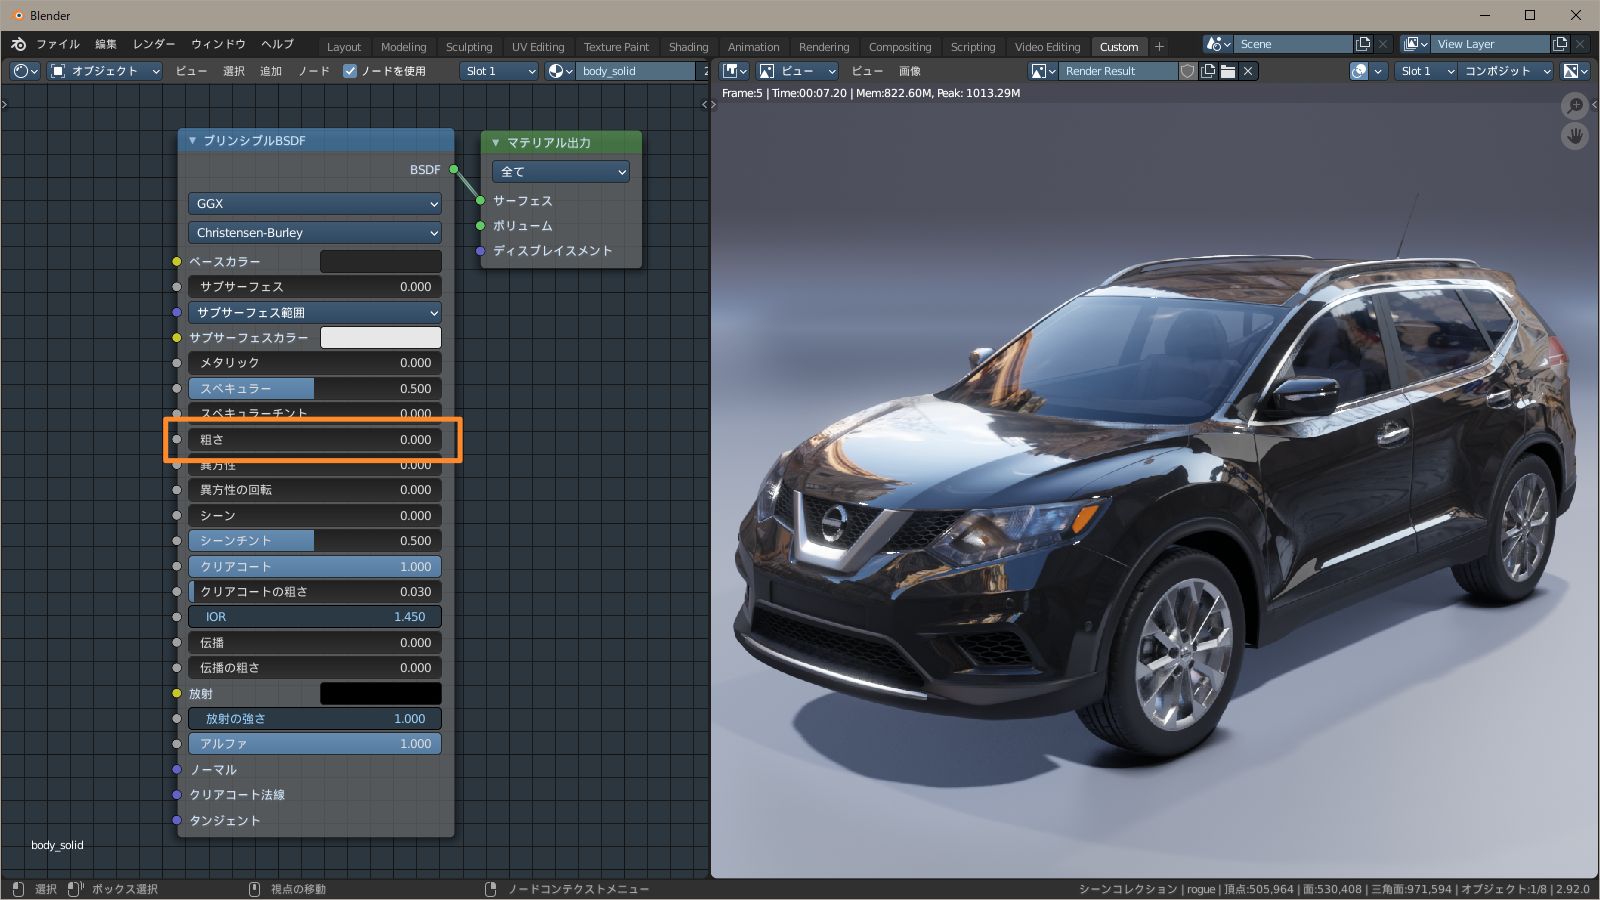Switch to the Shading workspace tab

pyautogui.click(x=688, y=47)
